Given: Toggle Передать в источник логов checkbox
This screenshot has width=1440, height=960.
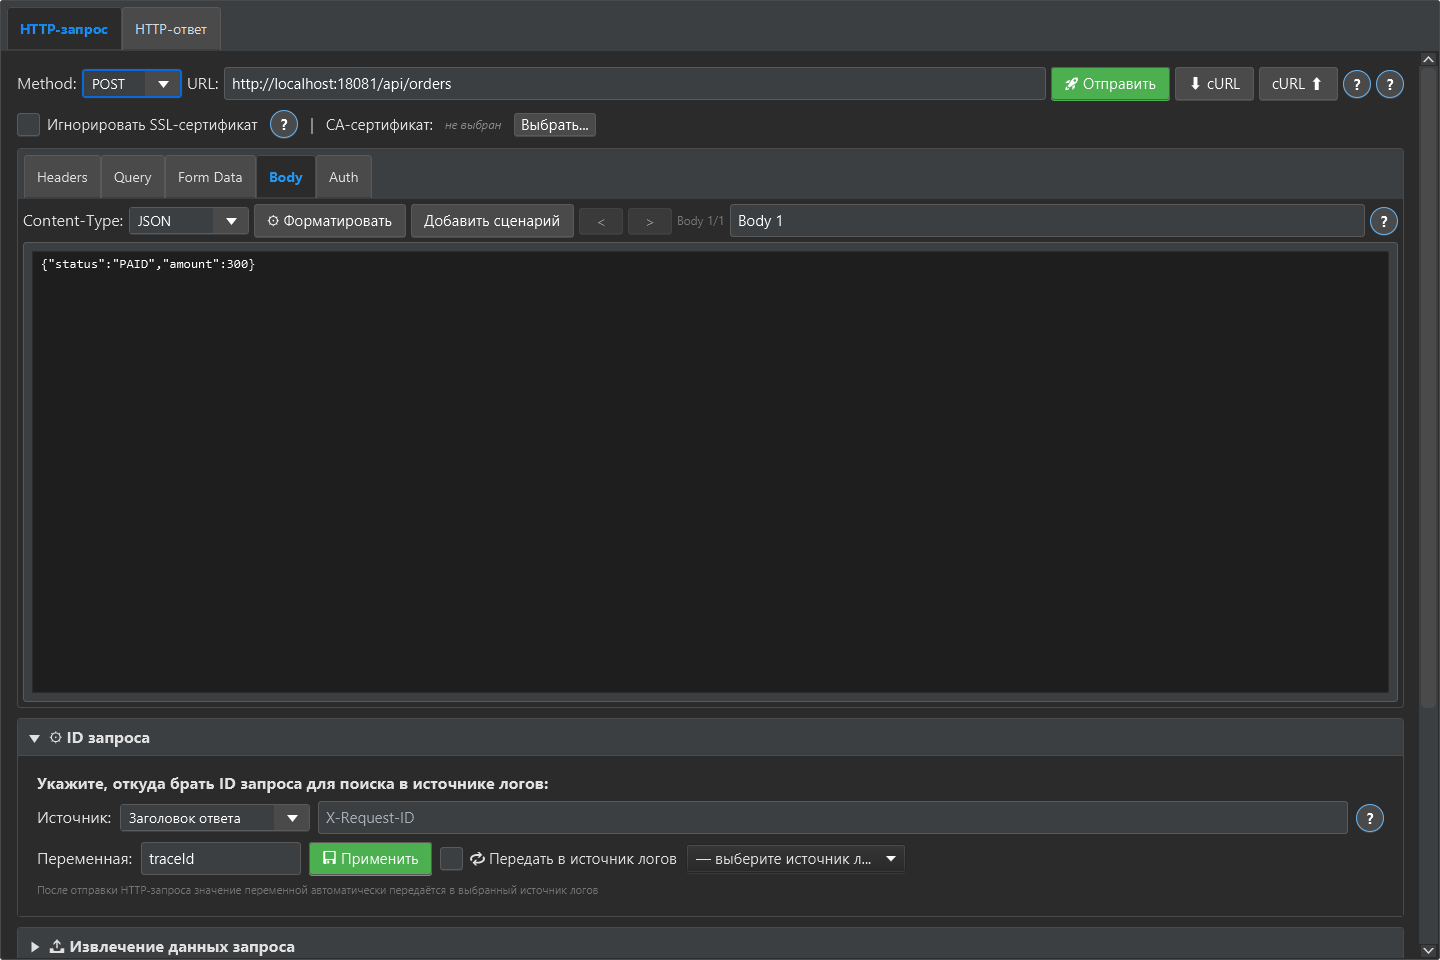Looking at the screenshot, I should coord(452,858).
